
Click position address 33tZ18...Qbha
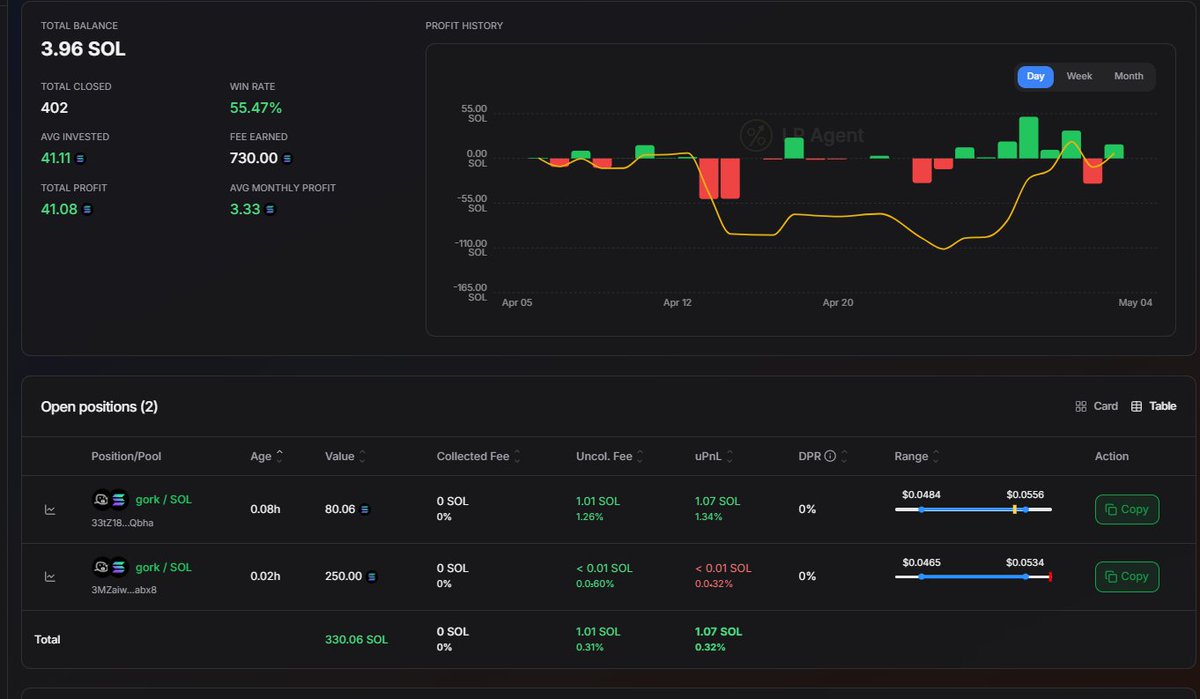122,522
